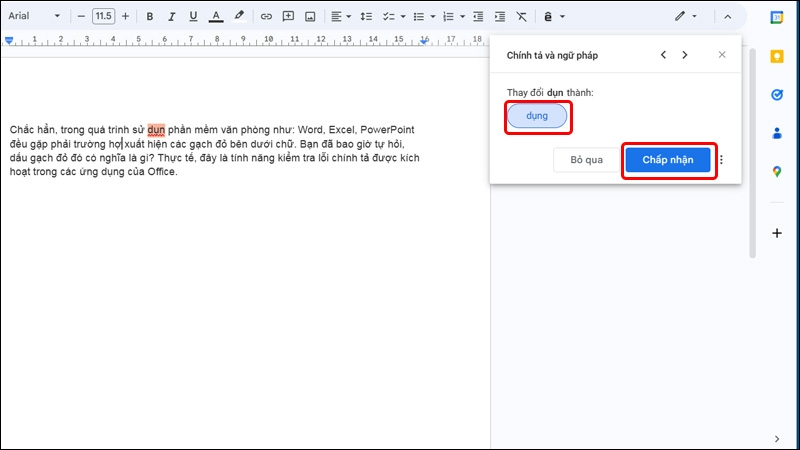
Task: Open the editing mode pencil dropdown
Action: tap(686, 16)
